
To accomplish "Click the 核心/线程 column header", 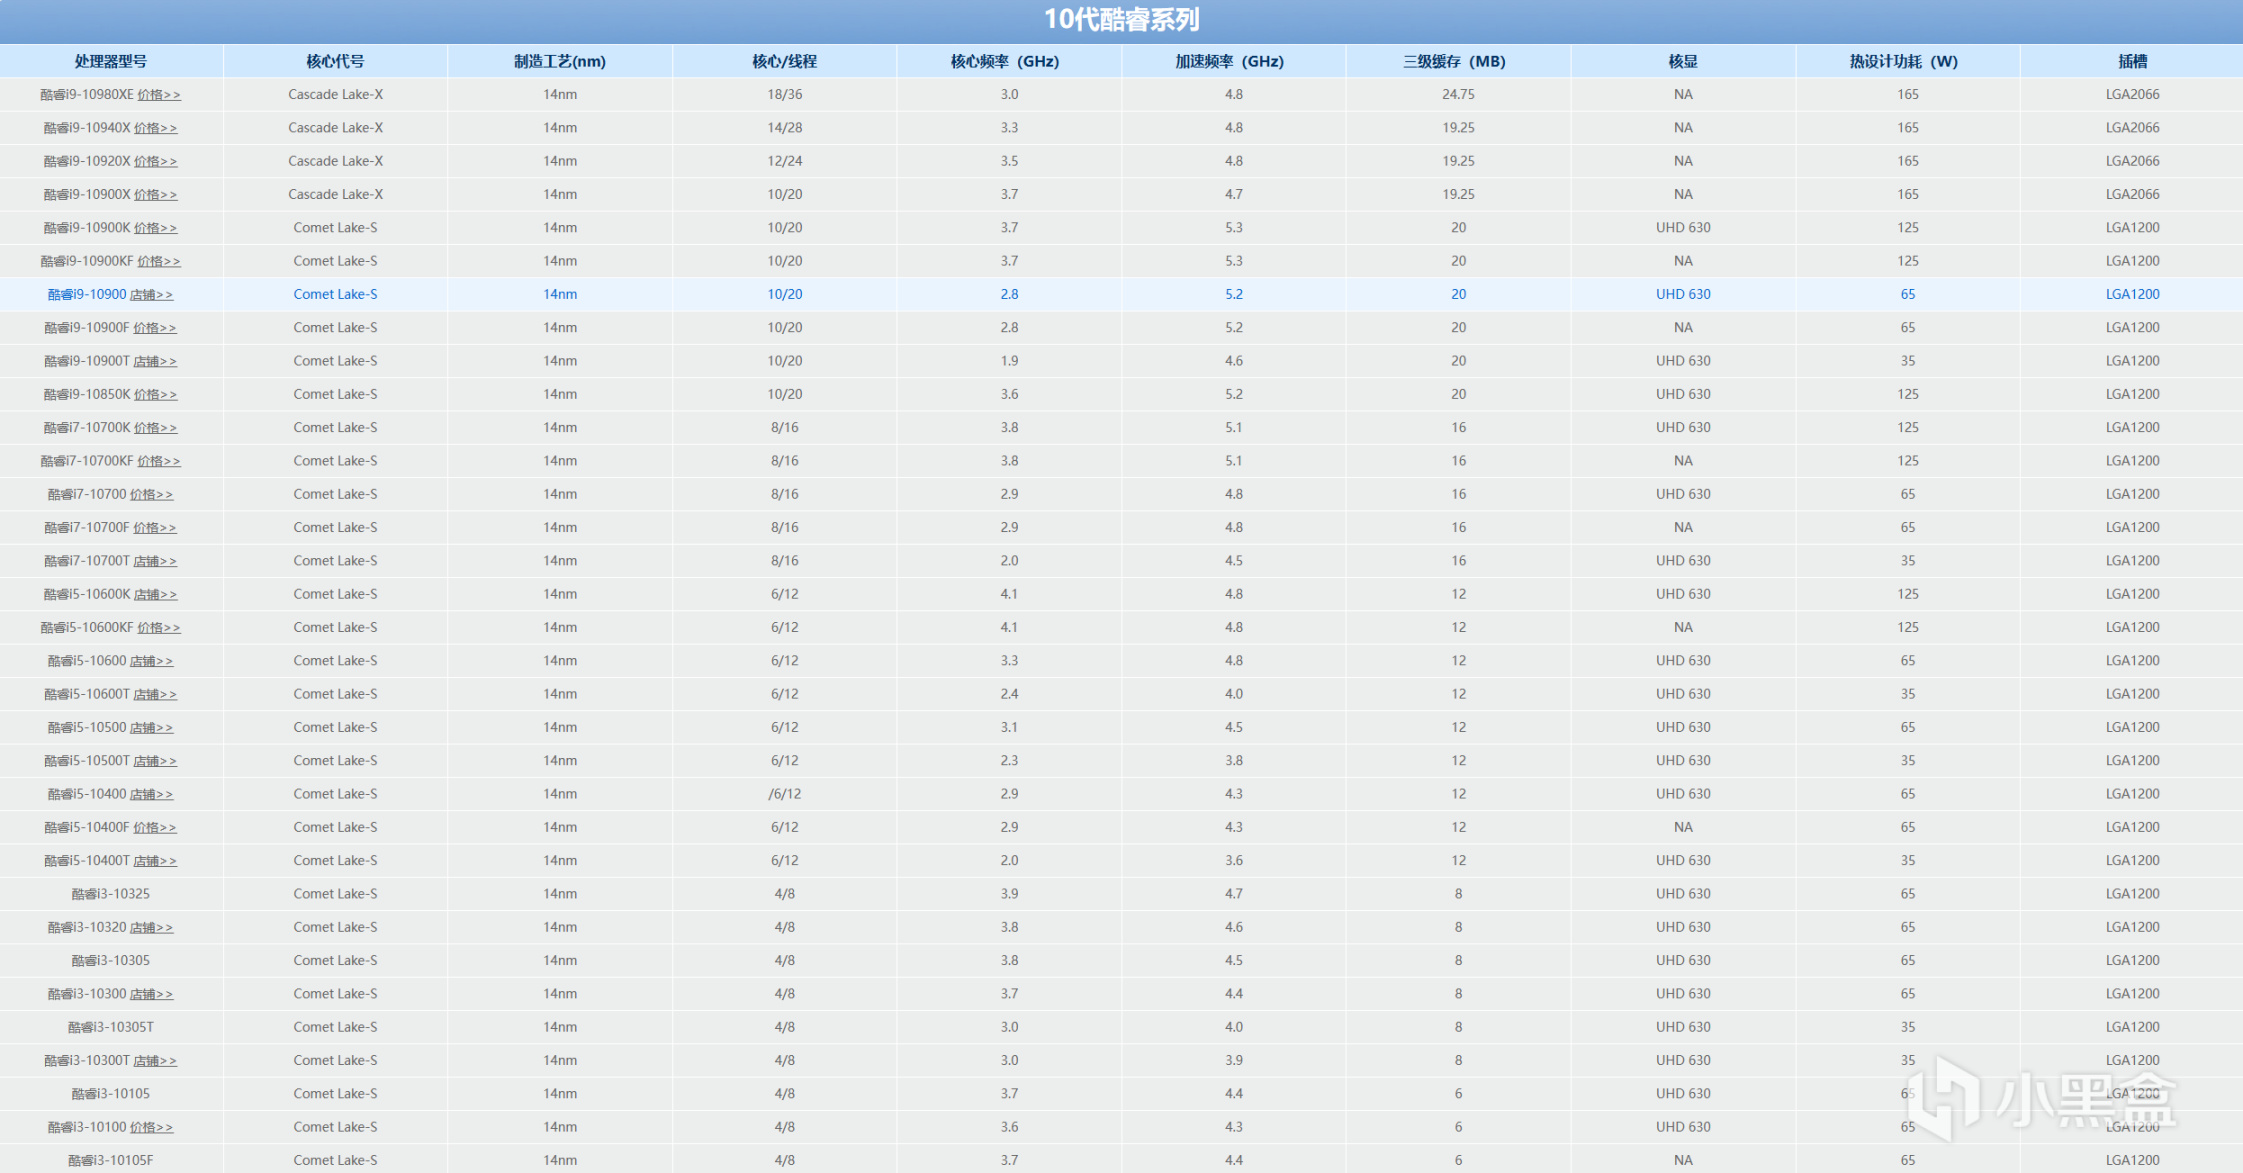I will [x=784, y=61].
